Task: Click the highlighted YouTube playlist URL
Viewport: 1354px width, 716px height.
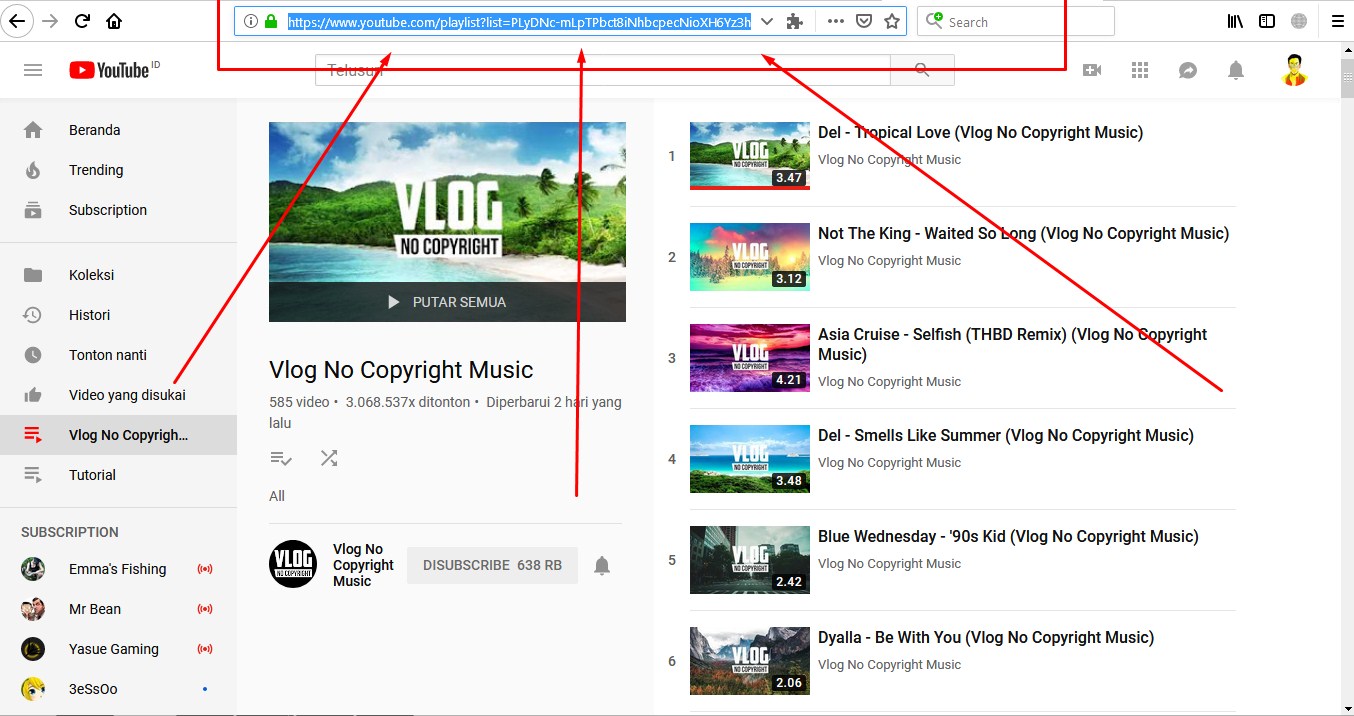Action: pyautogui.click(x=519, y=21)
